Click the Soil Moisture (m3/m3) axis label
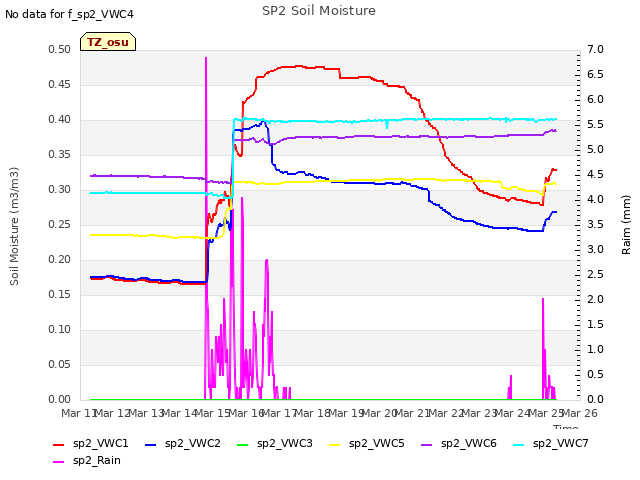This screenshot has height=480, width=640. tap(14, 226)
